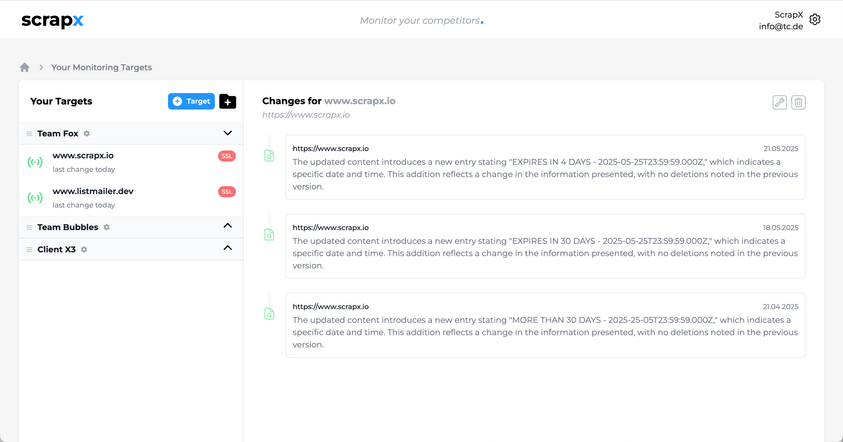Screen dimensions: 843x442
Task: Select the www.scrapx.io target
Action: coord(131,162)
